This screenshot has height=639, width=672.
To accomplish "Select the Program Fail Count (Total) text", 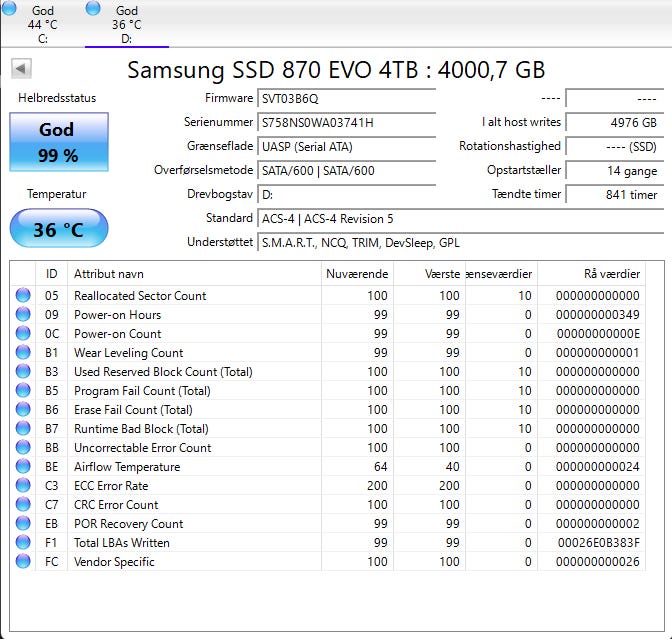I will [142, 391].
